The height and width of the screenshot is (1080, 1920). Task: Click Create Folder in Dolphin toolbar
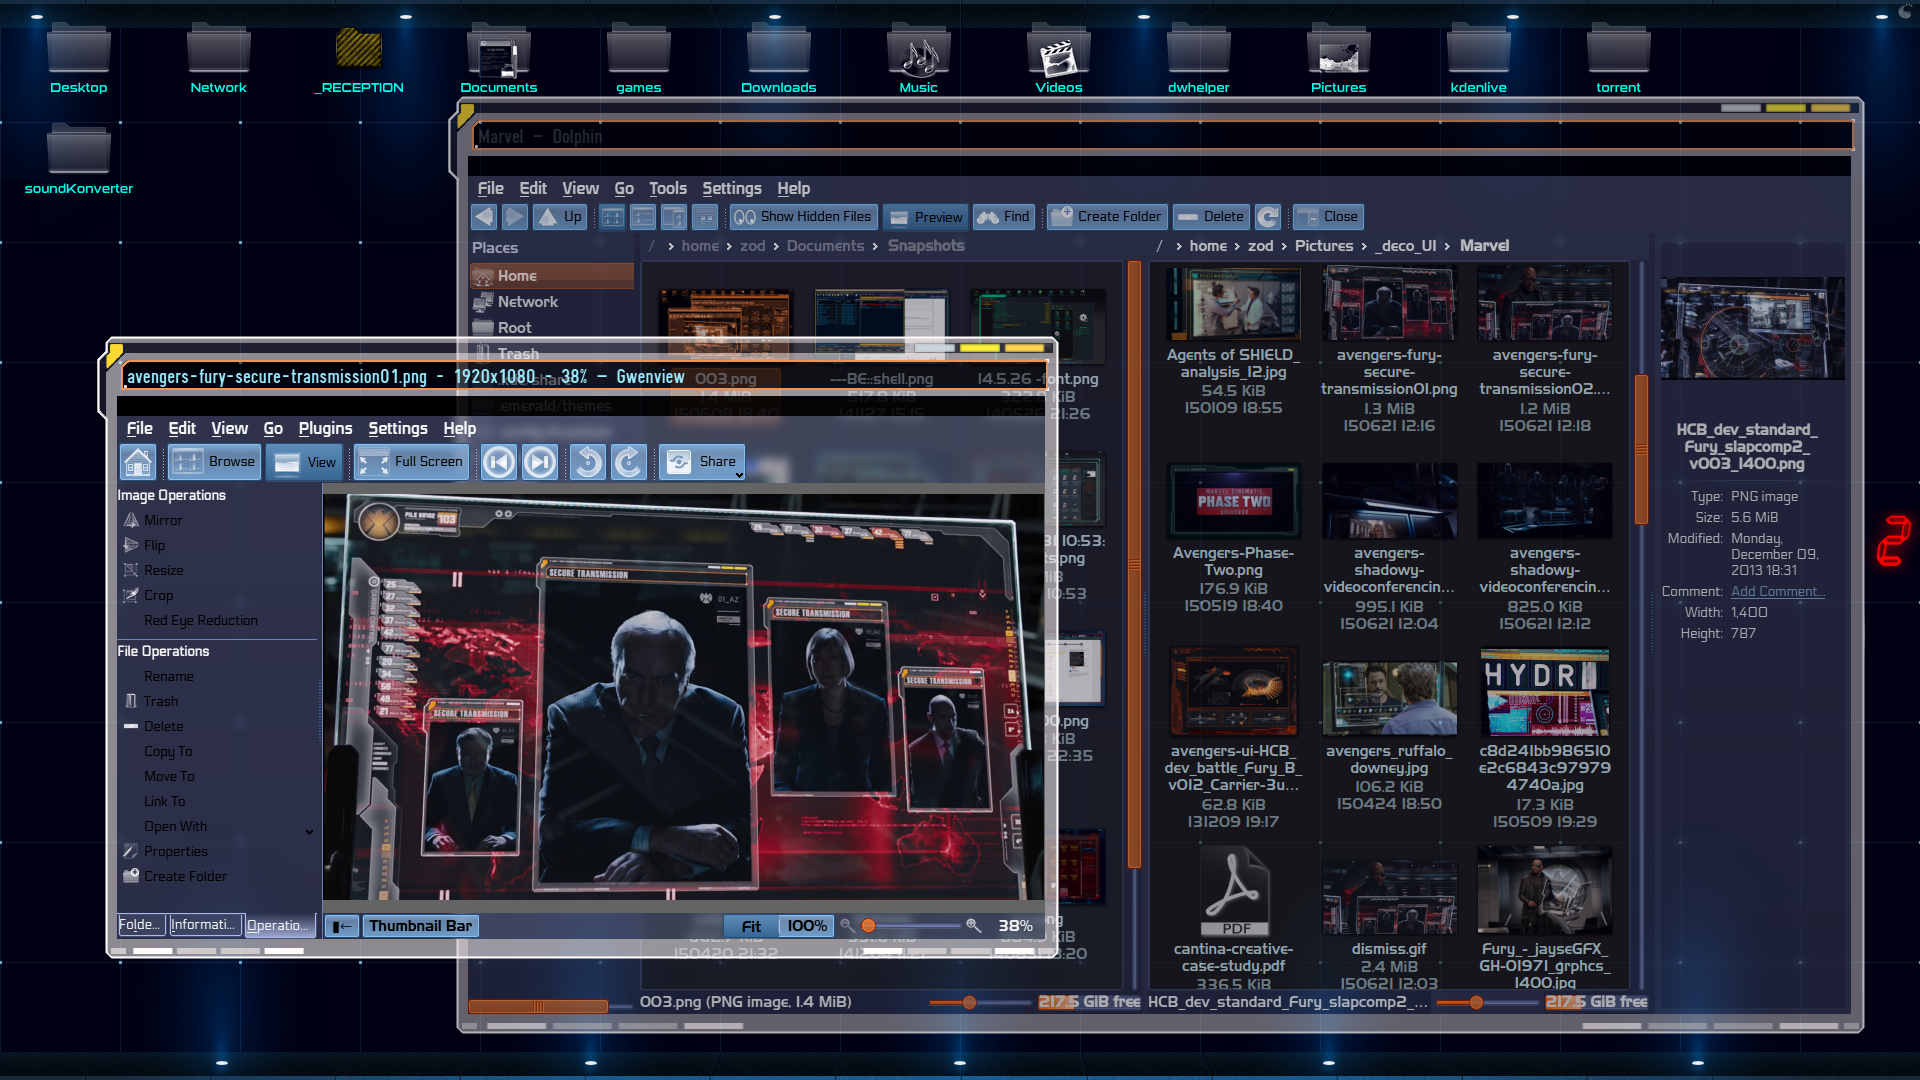[x=1106, y=217]
